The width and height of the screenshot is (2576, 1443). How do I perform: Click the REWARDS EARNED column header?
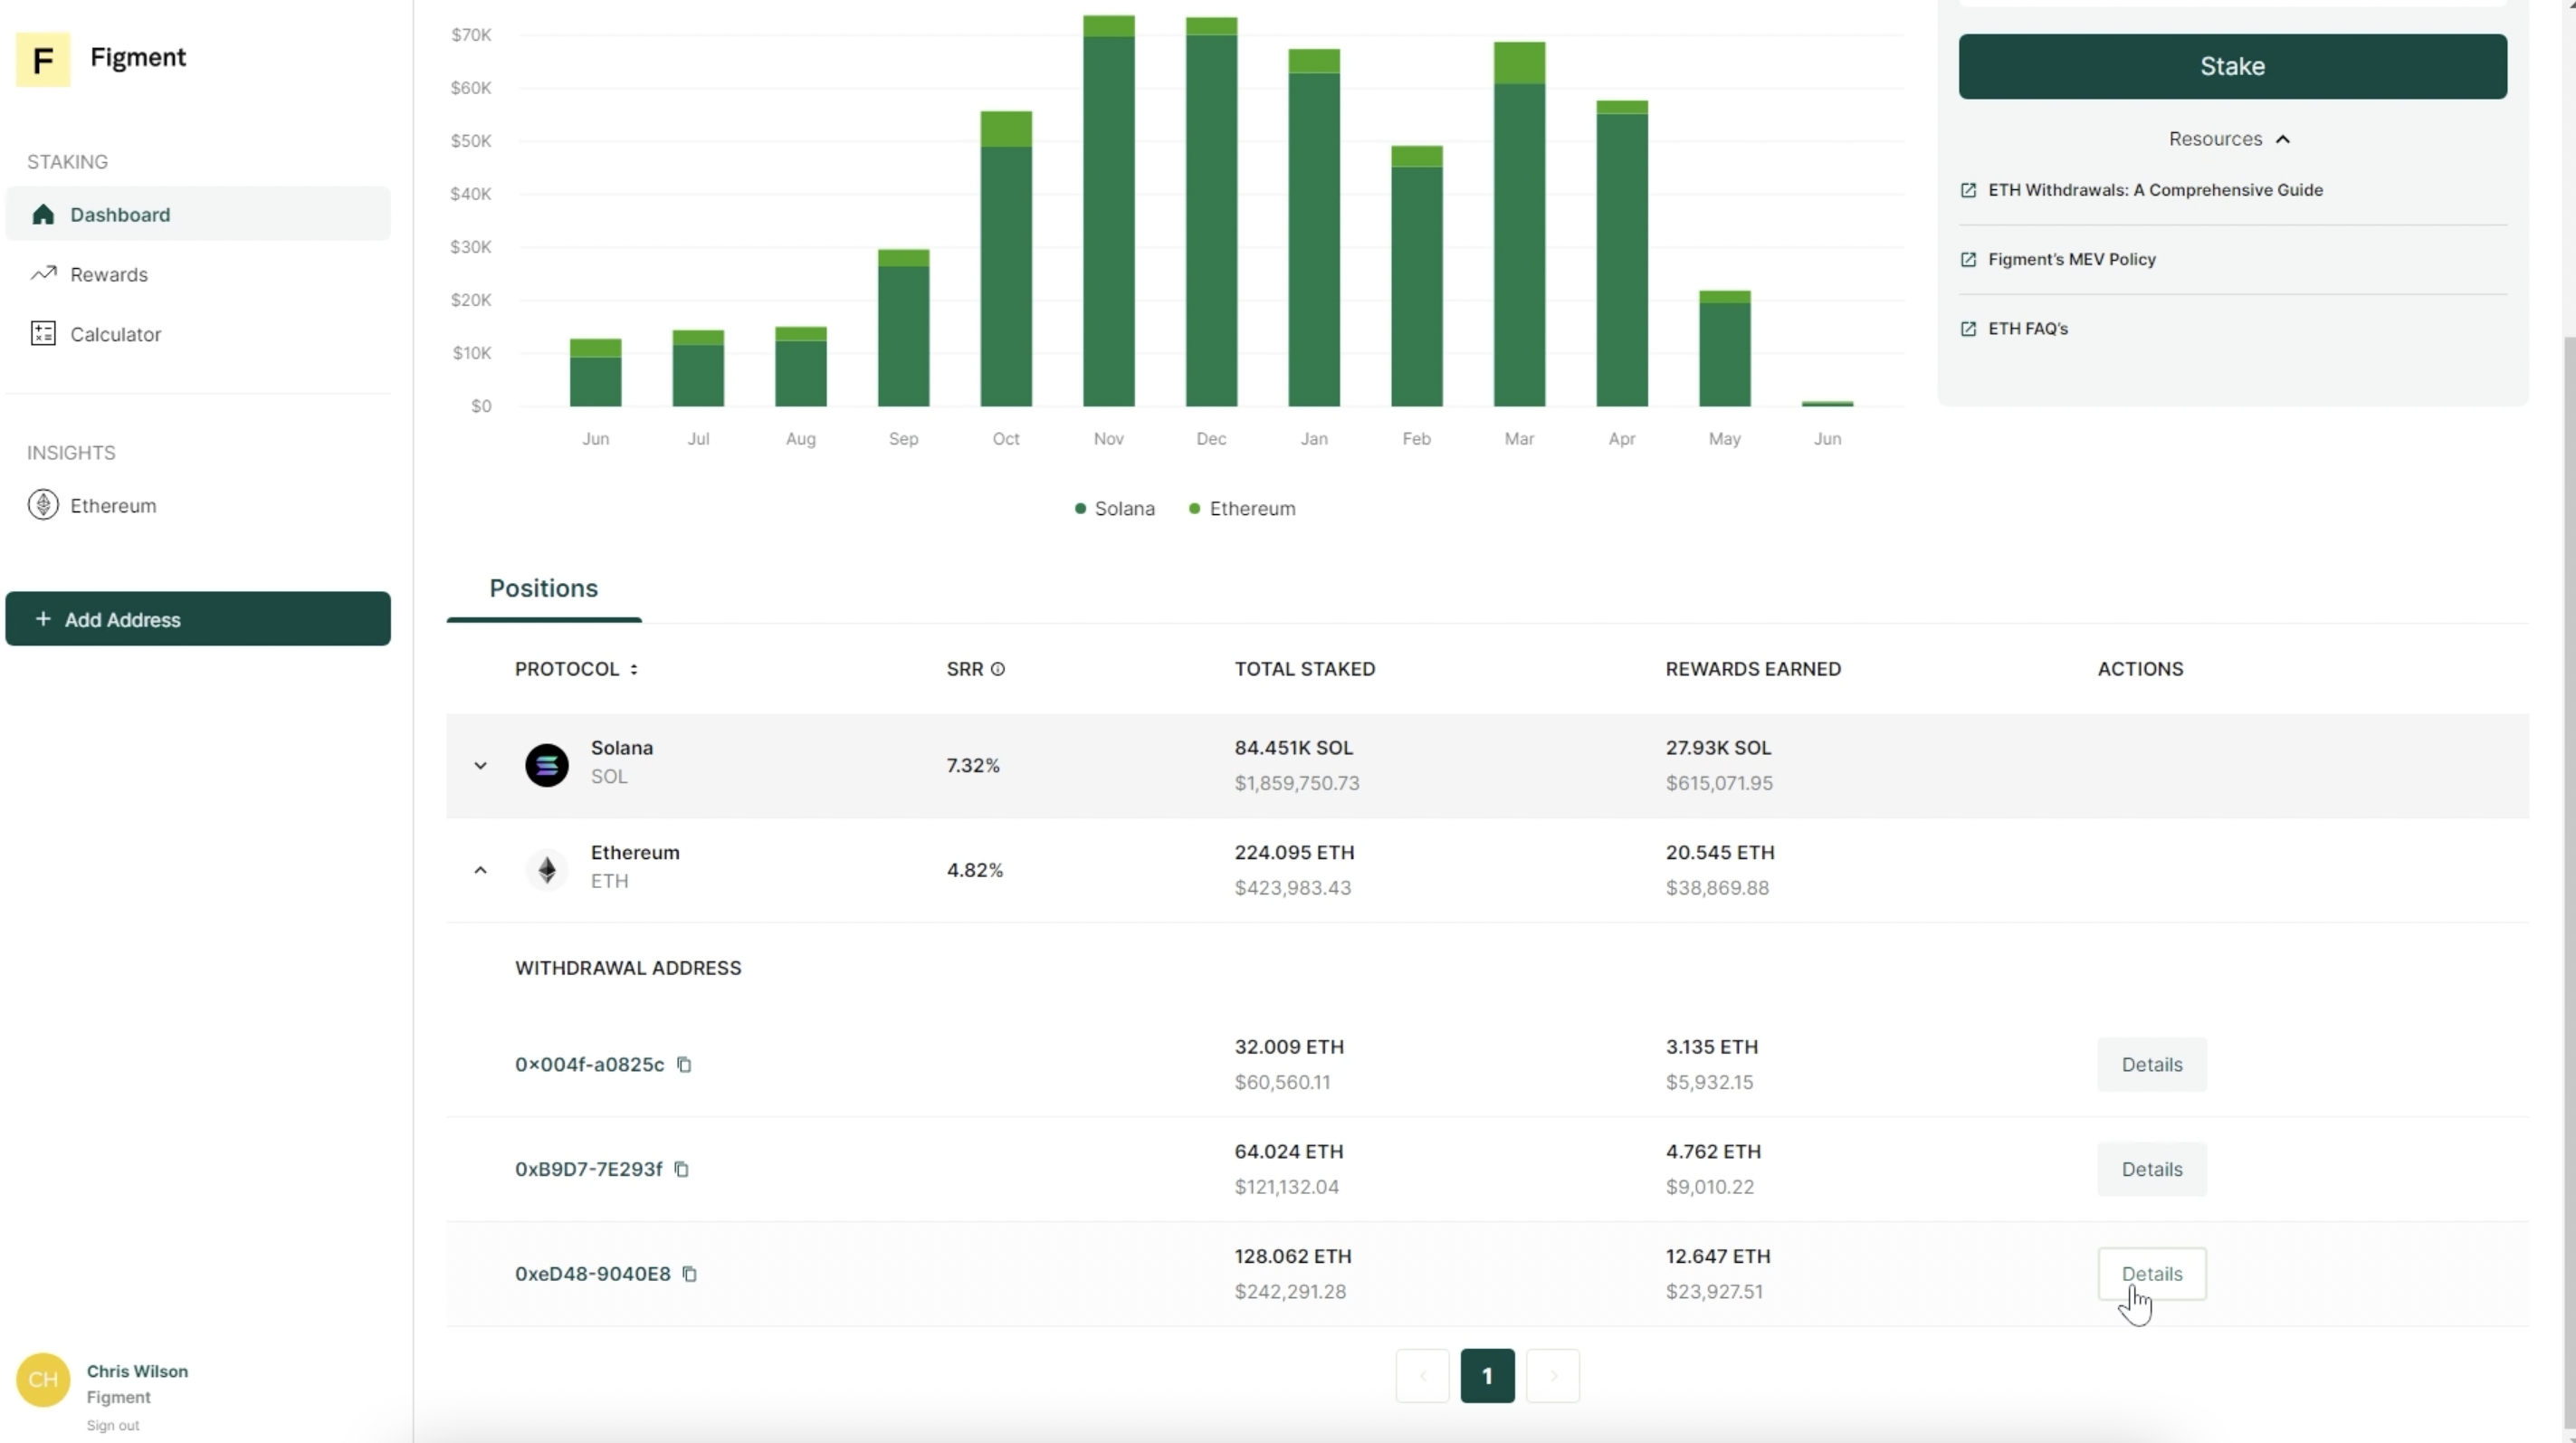[x=1753, y=669]
